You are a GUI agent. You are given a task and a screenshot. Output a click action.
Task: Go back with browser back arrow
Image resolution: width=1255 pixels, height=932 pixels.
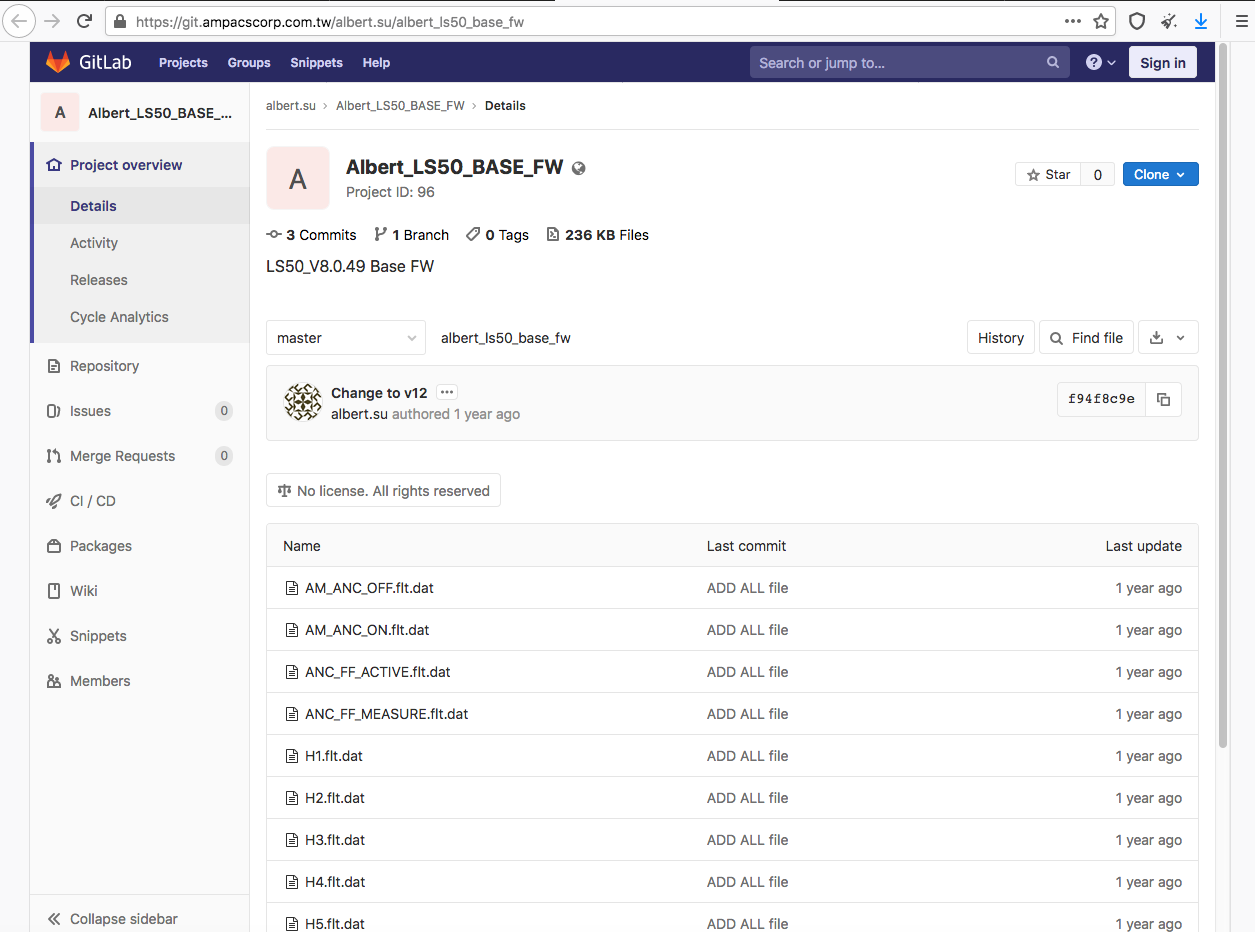pos(20,21)
